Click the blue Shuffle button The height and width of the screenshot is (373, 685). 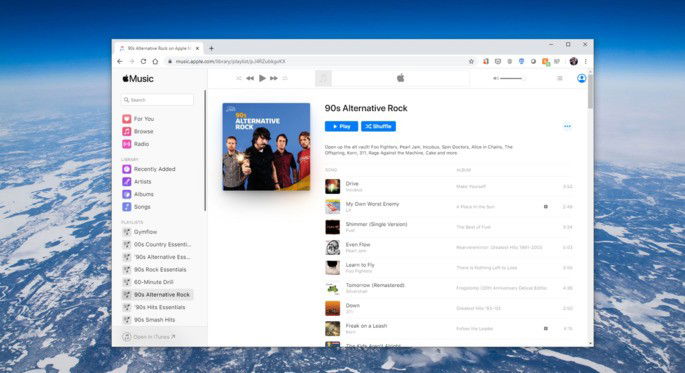pyautogui.click(x=378, y=126)
